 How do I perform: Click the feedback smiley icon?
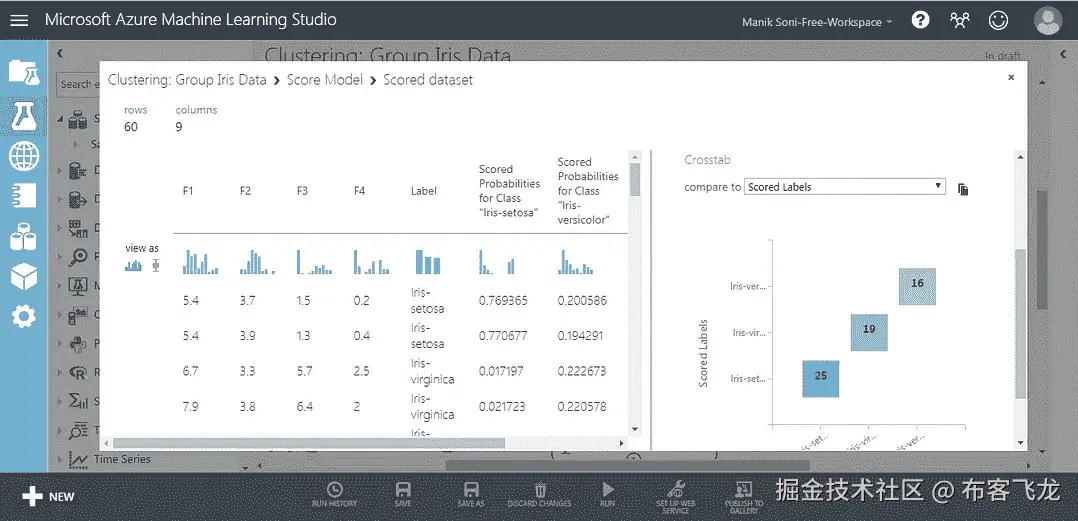tap(998, 20)
